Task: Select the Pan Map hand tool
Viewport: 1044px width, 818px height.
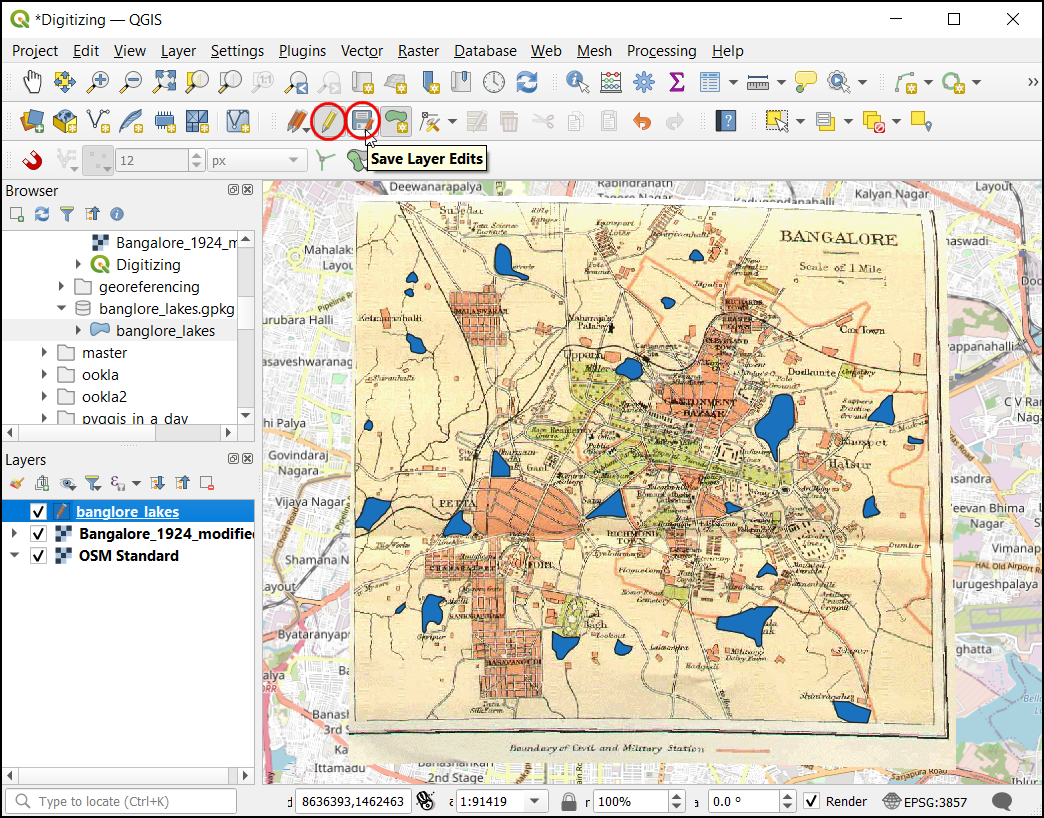Action: click(32, 83)
